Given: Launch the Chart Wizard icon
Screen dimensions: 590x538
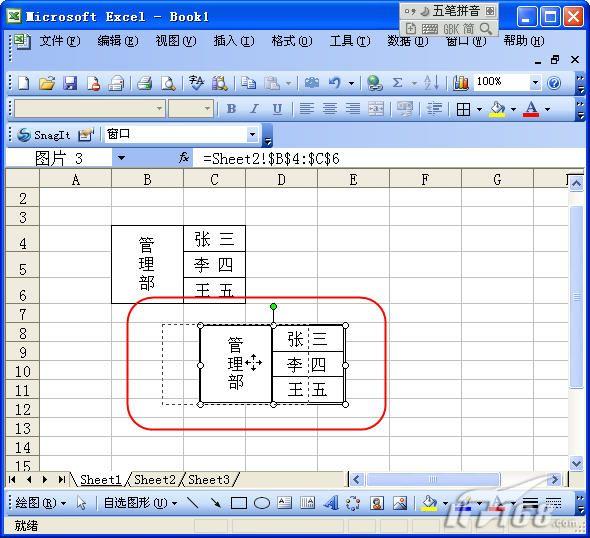Looking at the screenshot, I should tap(461, 83).
